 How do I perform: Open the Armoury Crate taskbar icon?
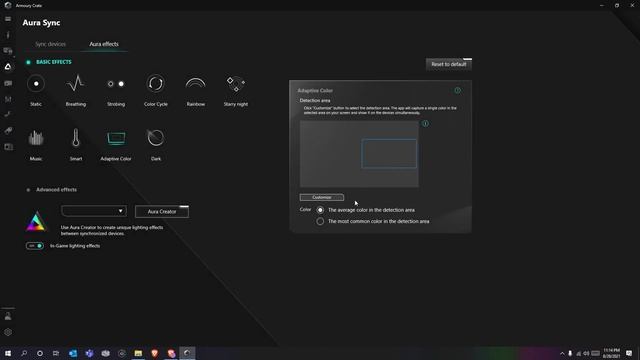[187, 353]
